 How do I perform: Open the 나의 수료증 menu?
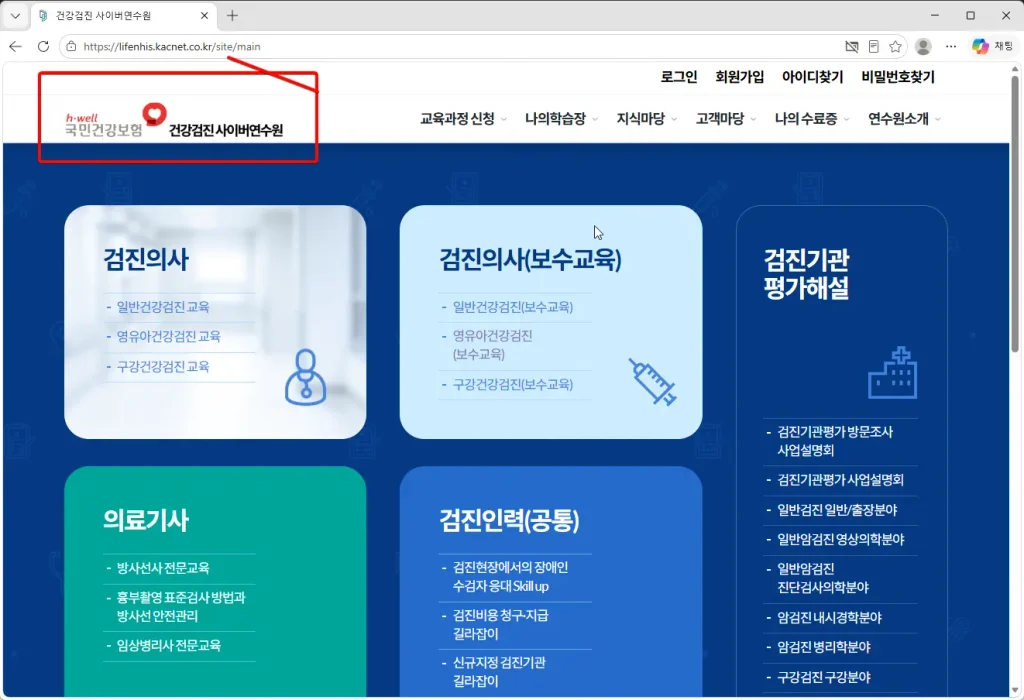[x=806, y=119]
